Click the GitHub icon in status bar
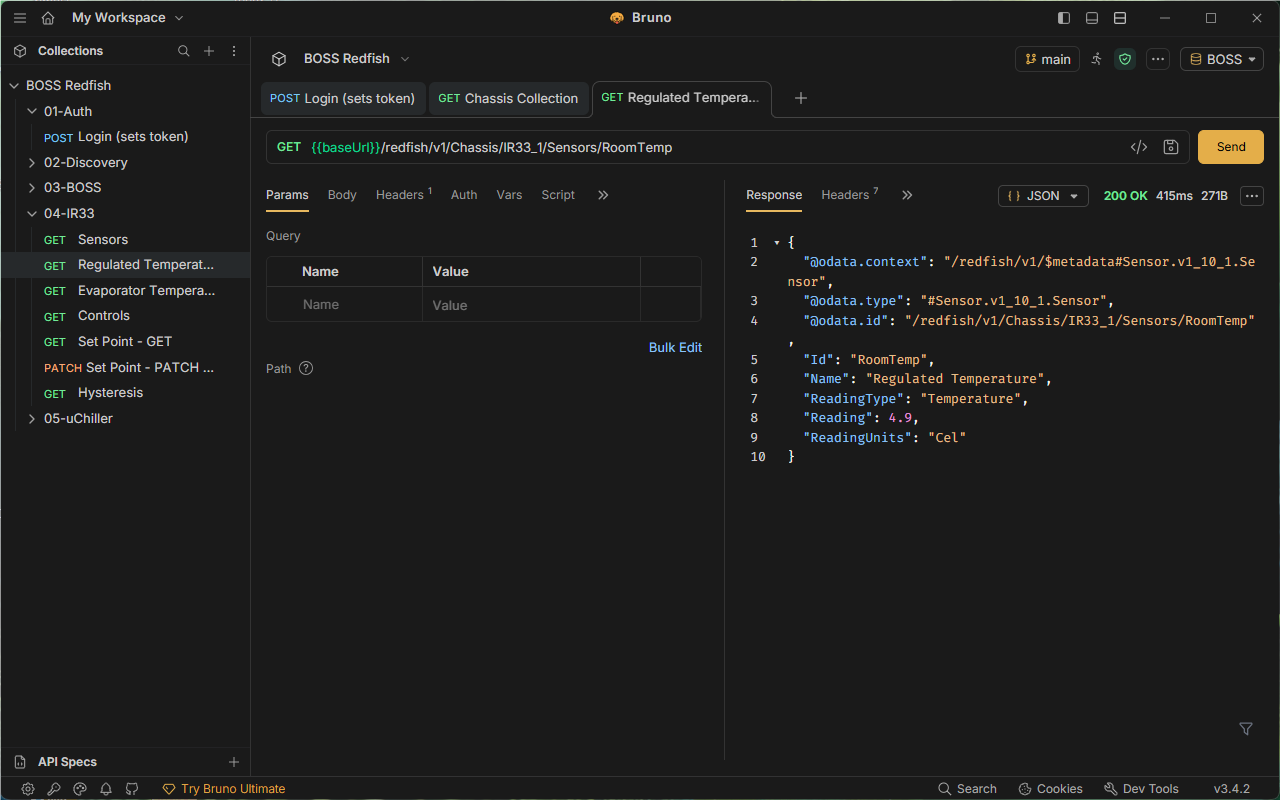The image size is (1280, 801). (132, 789)
